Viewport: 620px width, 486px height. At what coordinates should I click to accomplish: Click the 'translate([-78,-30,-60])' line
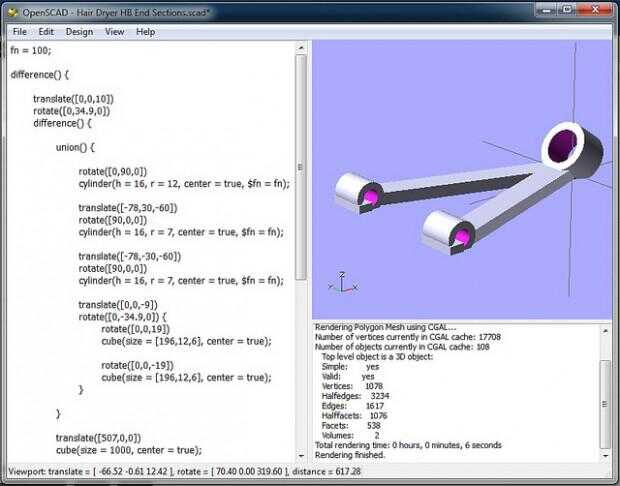130,256
